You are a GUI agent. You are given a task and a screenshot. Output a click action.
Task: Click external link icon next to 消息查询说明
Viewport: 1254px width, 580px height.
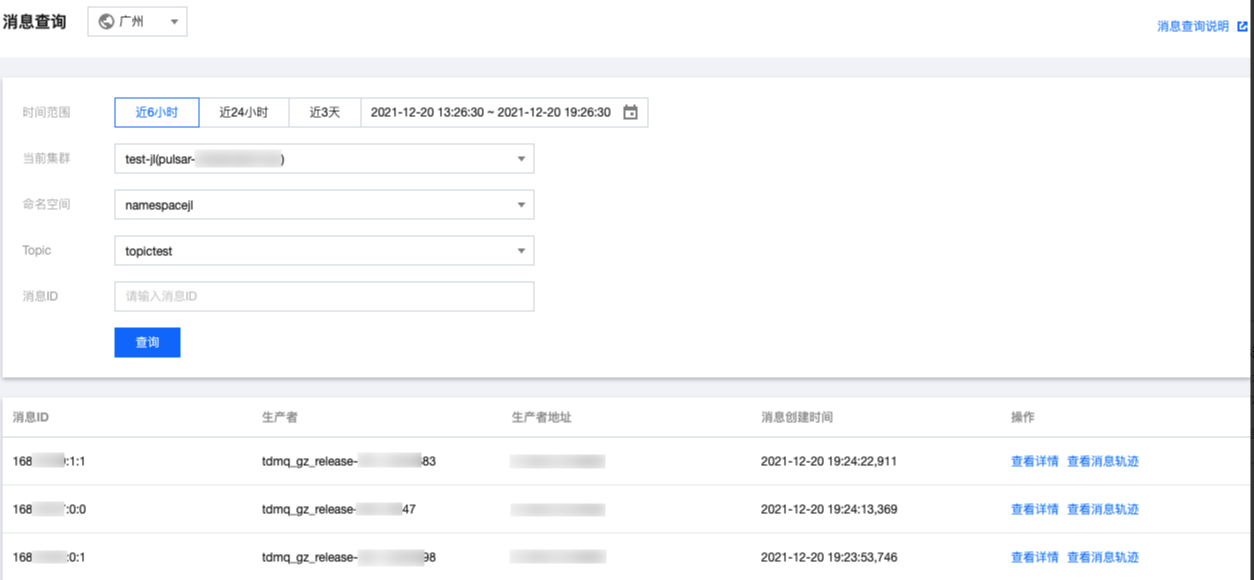[x=1242, y=27]
